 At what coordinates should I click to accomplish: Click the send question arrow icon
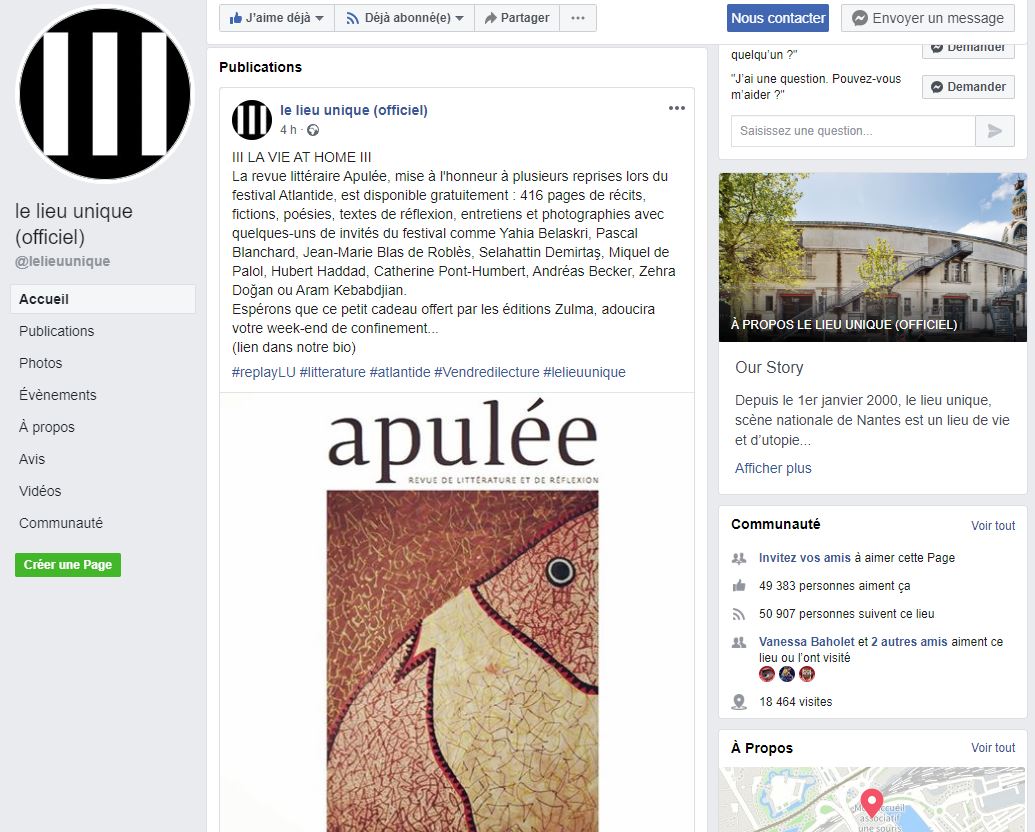tap(995, 131)
